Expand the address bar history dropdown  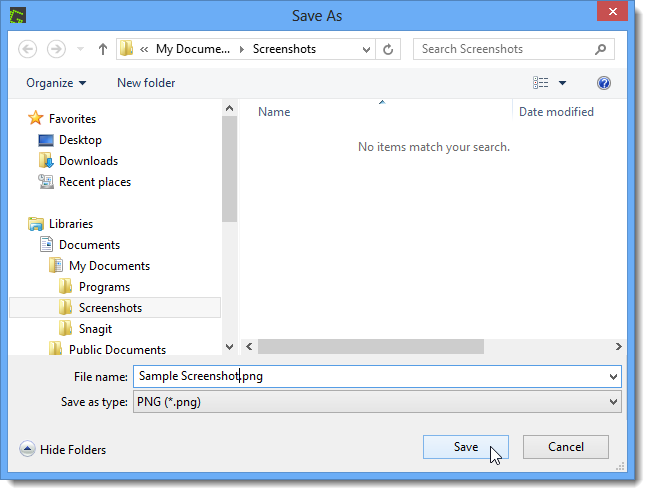(x=366, y=50)
